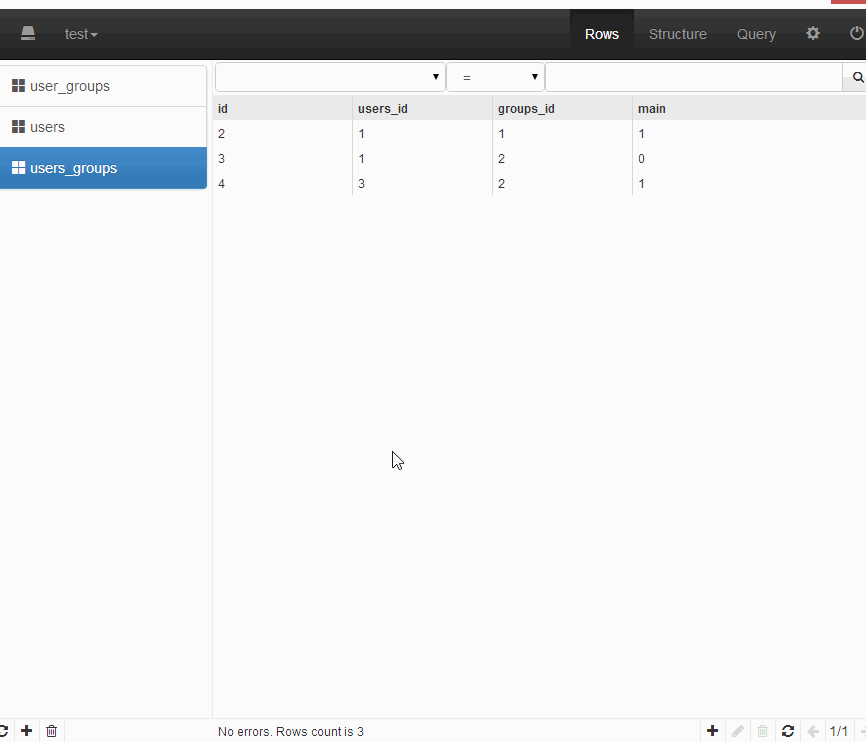Click the delete row trash icon at bottom right
Viewport: 866px width, 742px height.
tap(763, 731)
